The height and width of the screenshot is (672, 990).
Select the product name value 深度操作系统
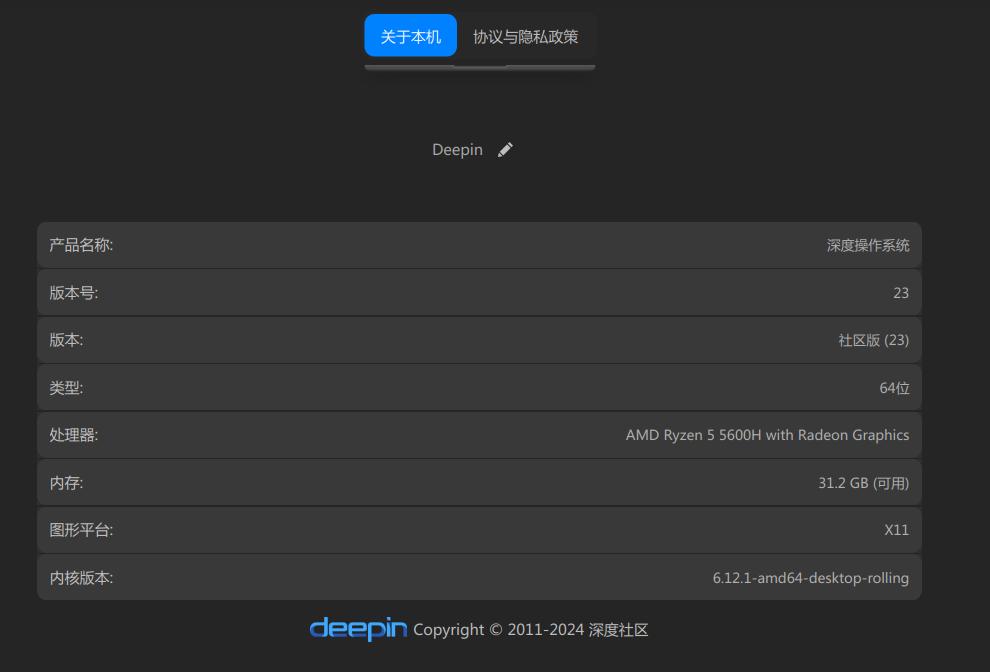coord(868,245)
